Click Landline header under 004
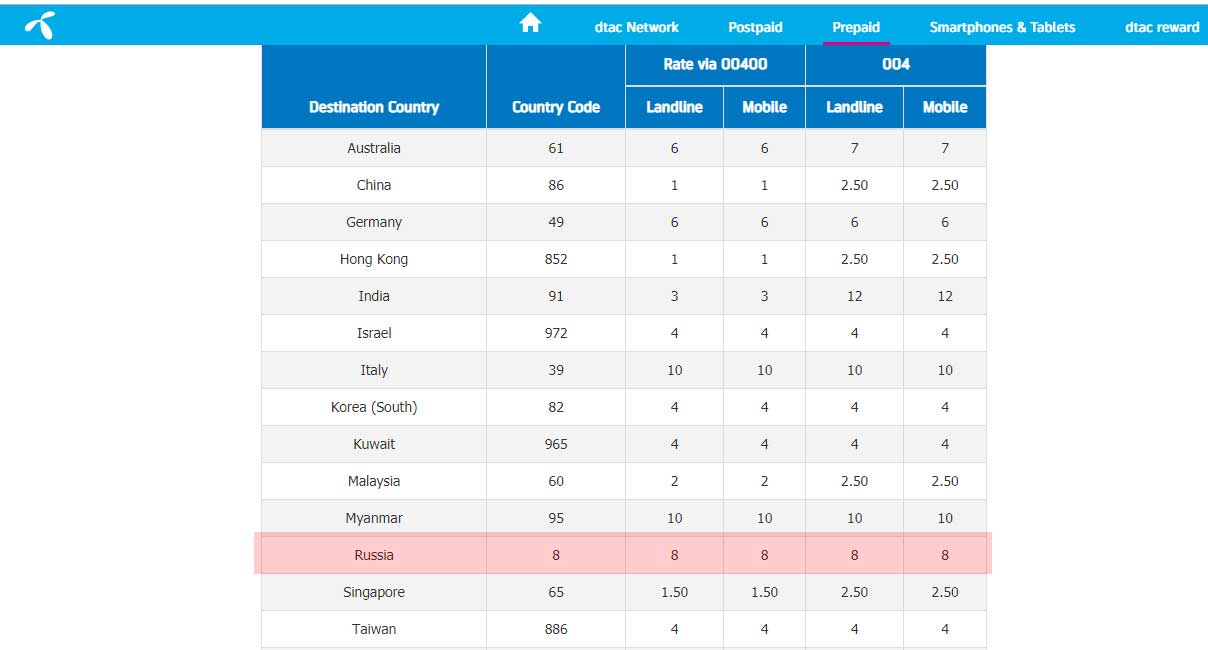 click(x=854, y=107)
